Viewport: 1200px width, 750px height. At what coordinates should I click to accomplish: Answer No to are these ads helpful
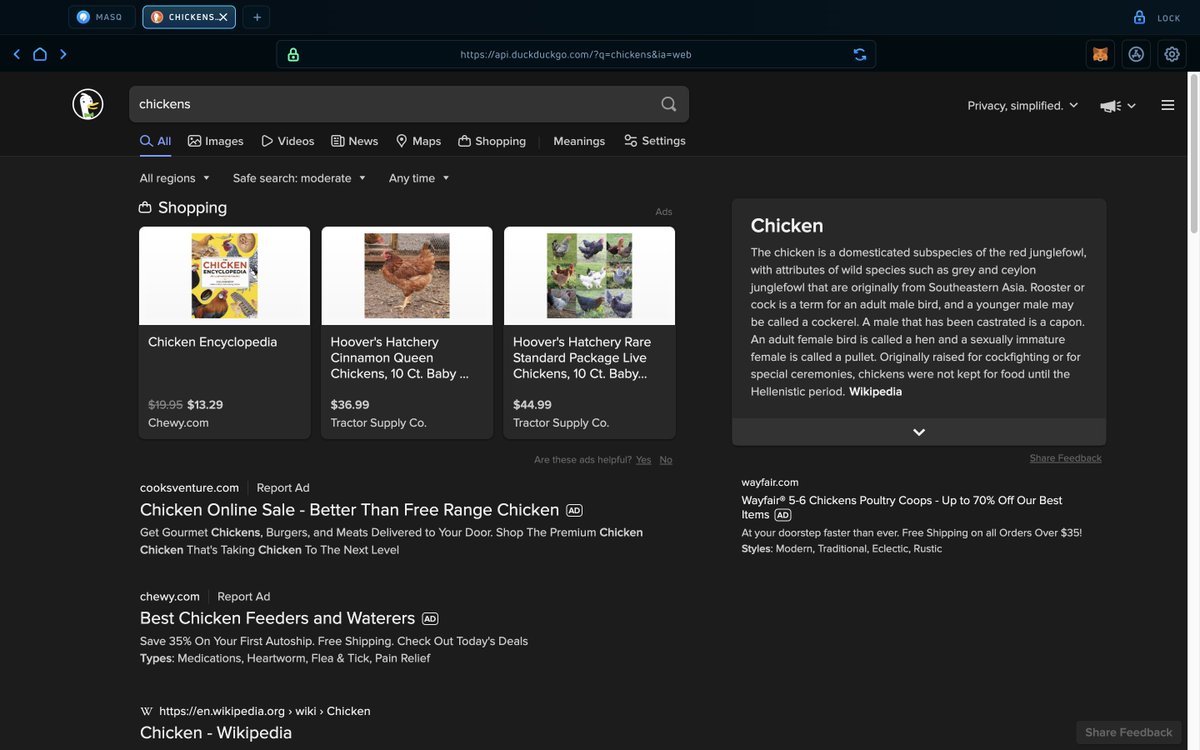click(x=666, y=460)
